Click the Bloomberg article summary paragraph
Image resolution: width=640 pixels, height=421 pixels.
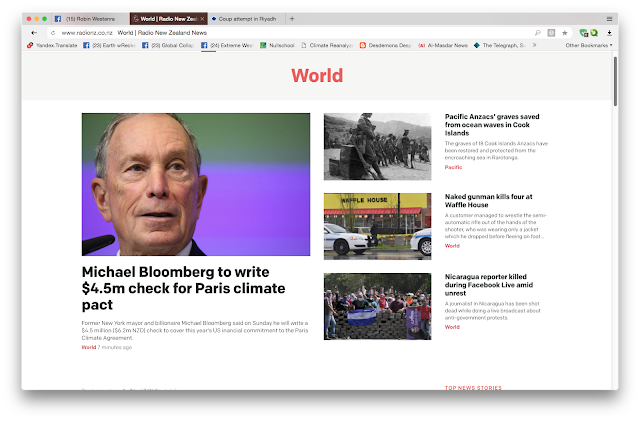[195, 330]
